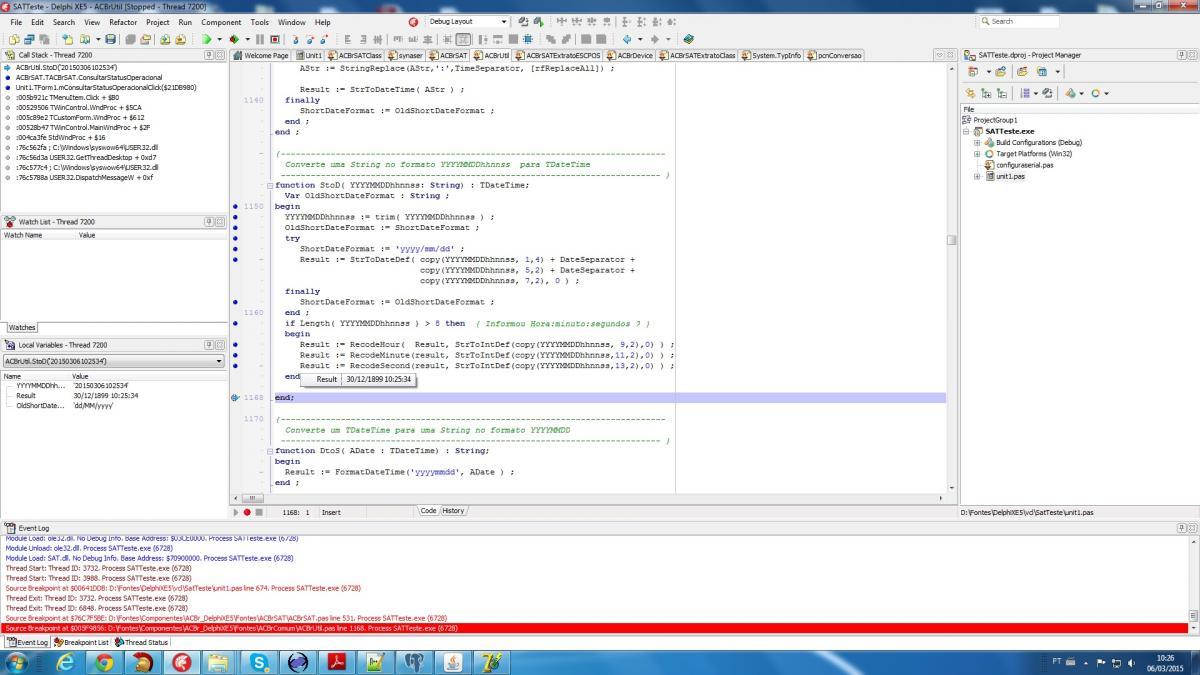Expand Target Platforms (Win32) node
Viewport: 1200px width, 675px height.
[977, 154]
